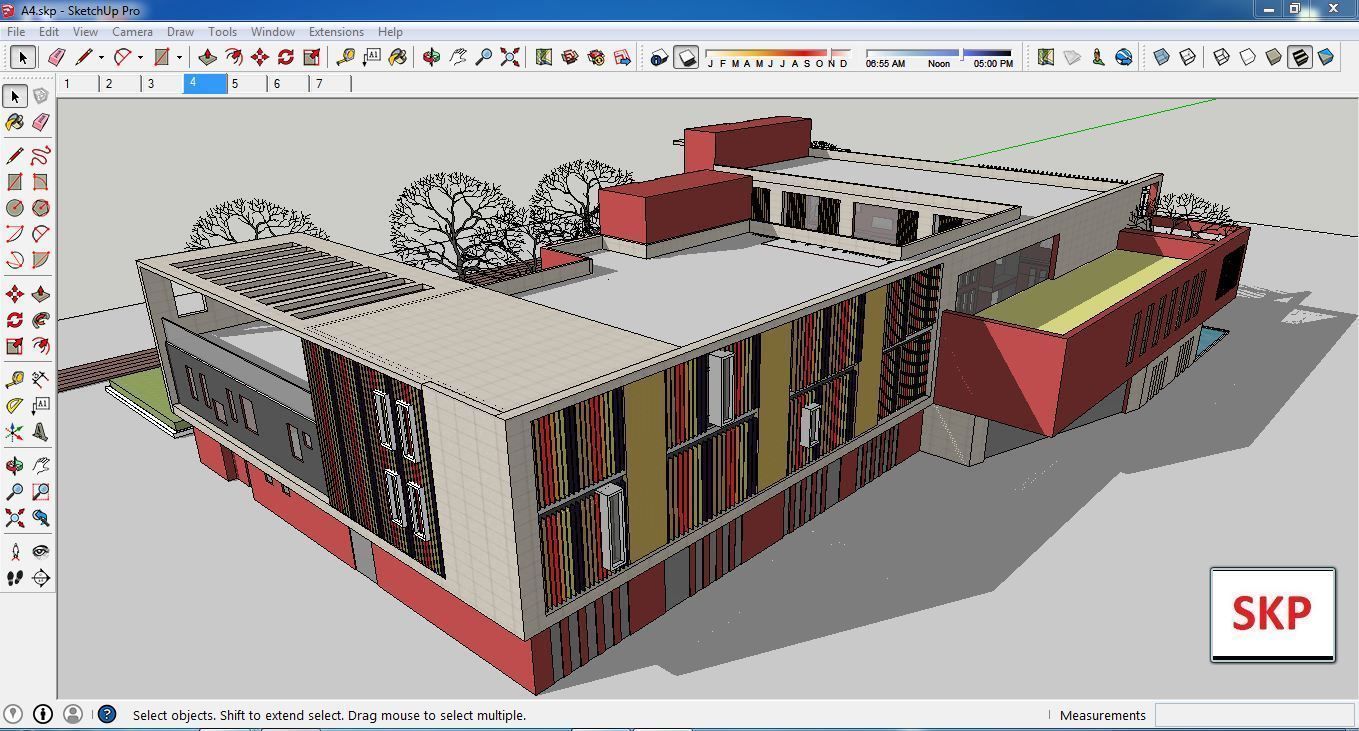Image resolution: width=1359 pixels, height=731 pixels.
Task: Select the Dimension tool
Action: click(x=41, y=380)
